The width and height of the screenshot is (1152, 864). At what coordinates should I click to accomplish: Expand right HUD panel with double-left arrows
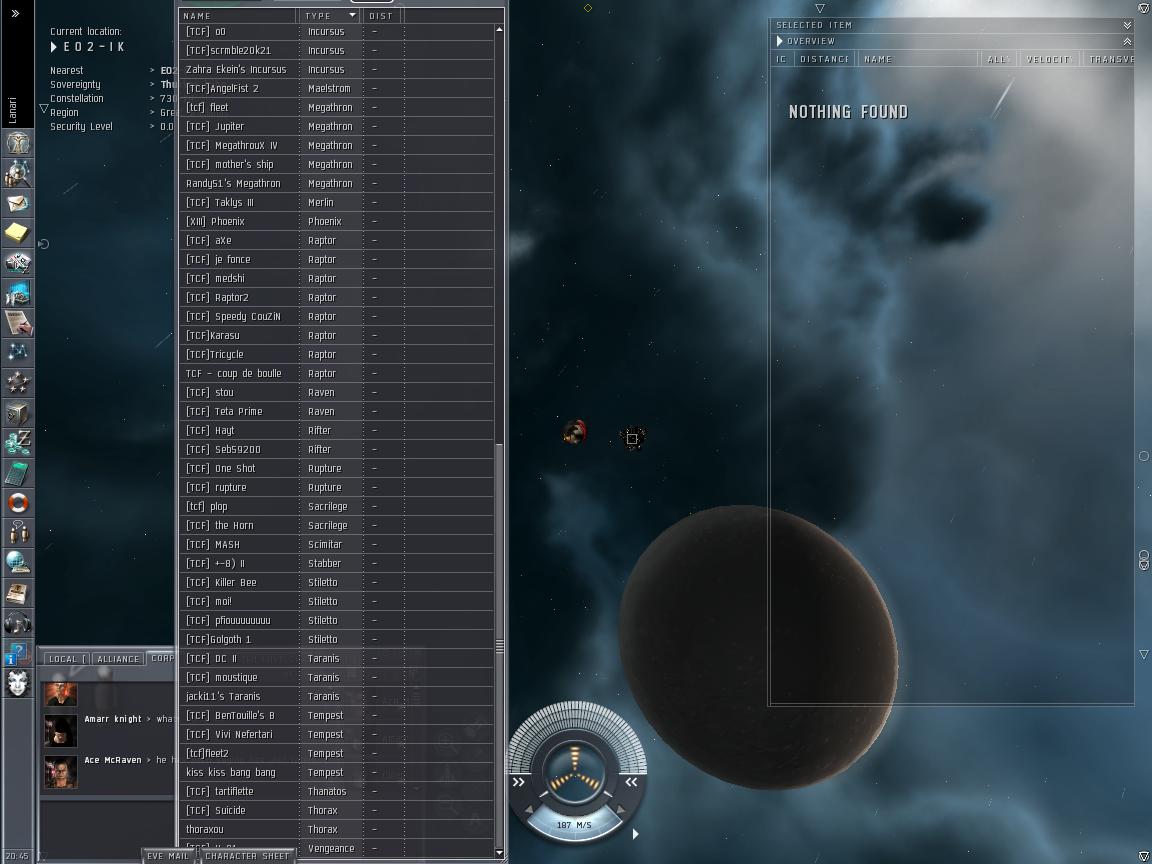[x=631, y=782]
